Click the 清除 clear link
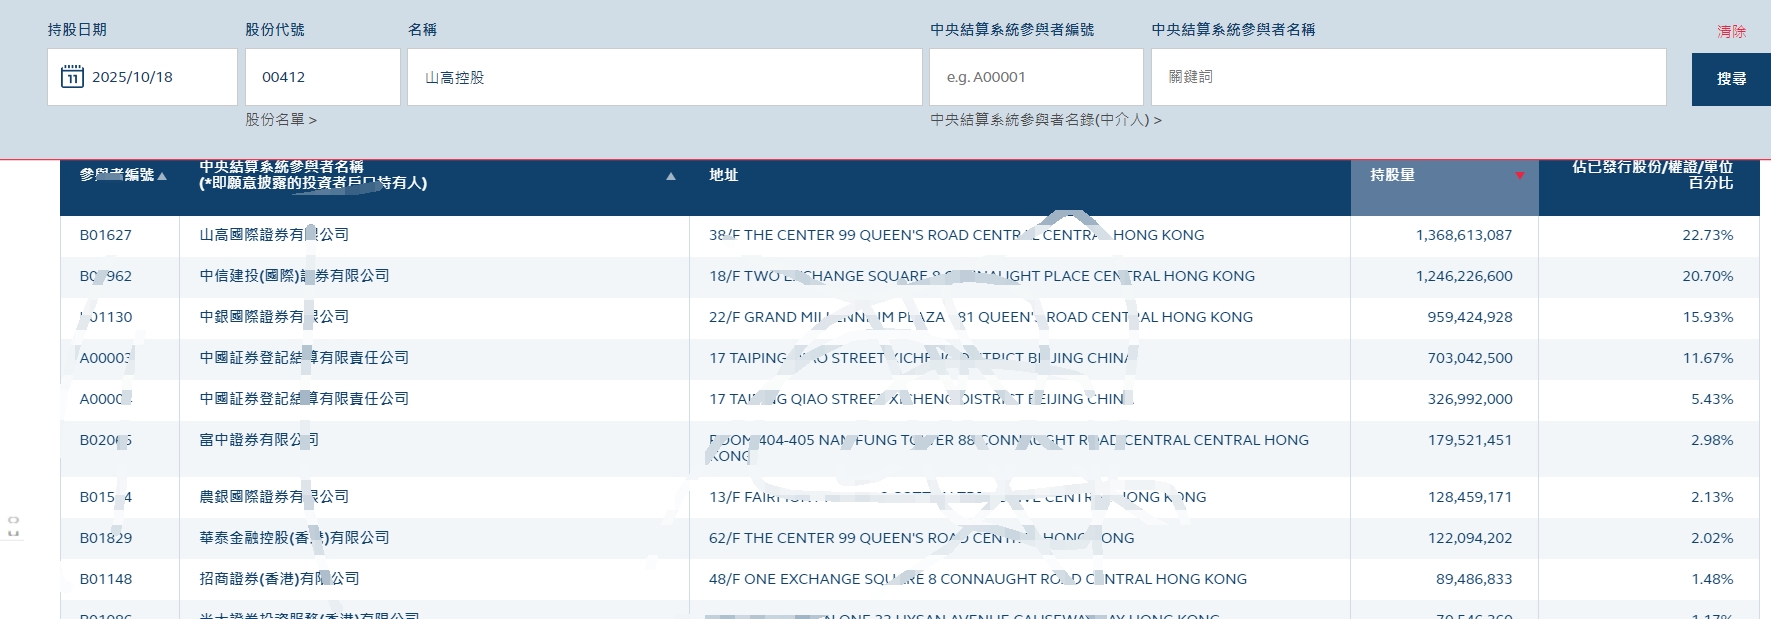 tap(1731, 32)
